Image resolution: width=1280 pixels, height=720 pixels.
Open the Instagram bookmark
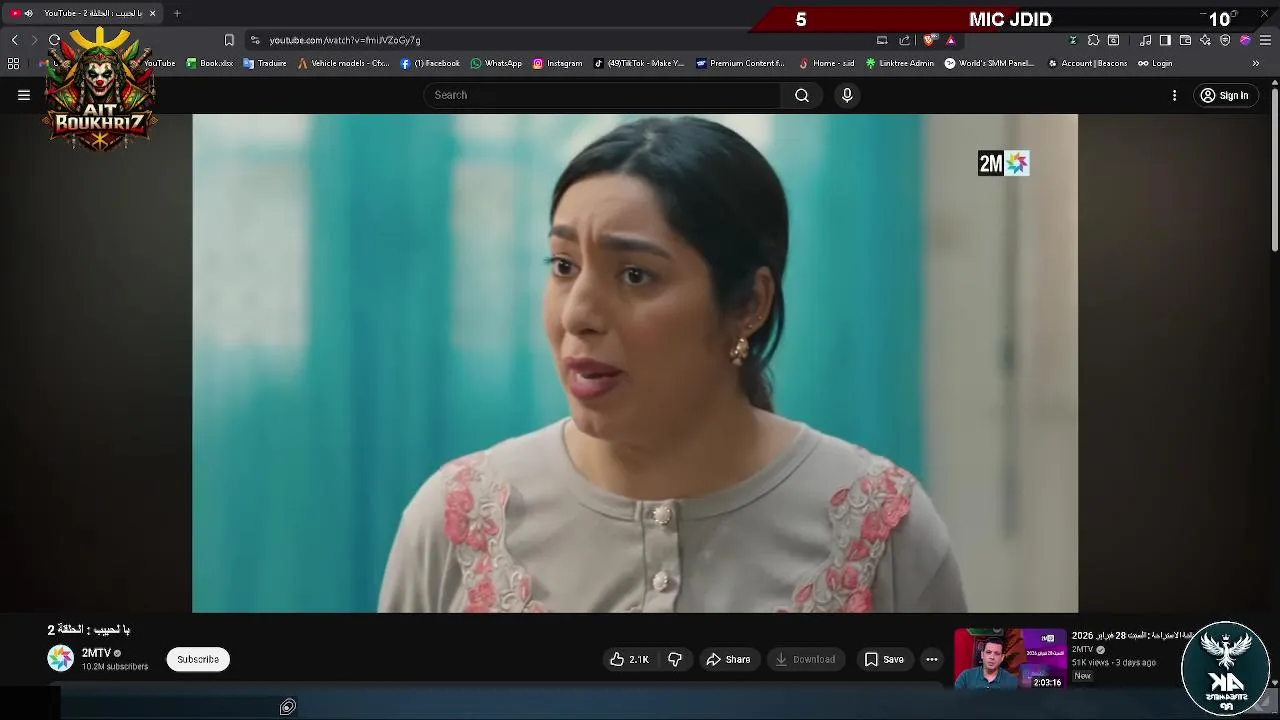tap(557, 63)
